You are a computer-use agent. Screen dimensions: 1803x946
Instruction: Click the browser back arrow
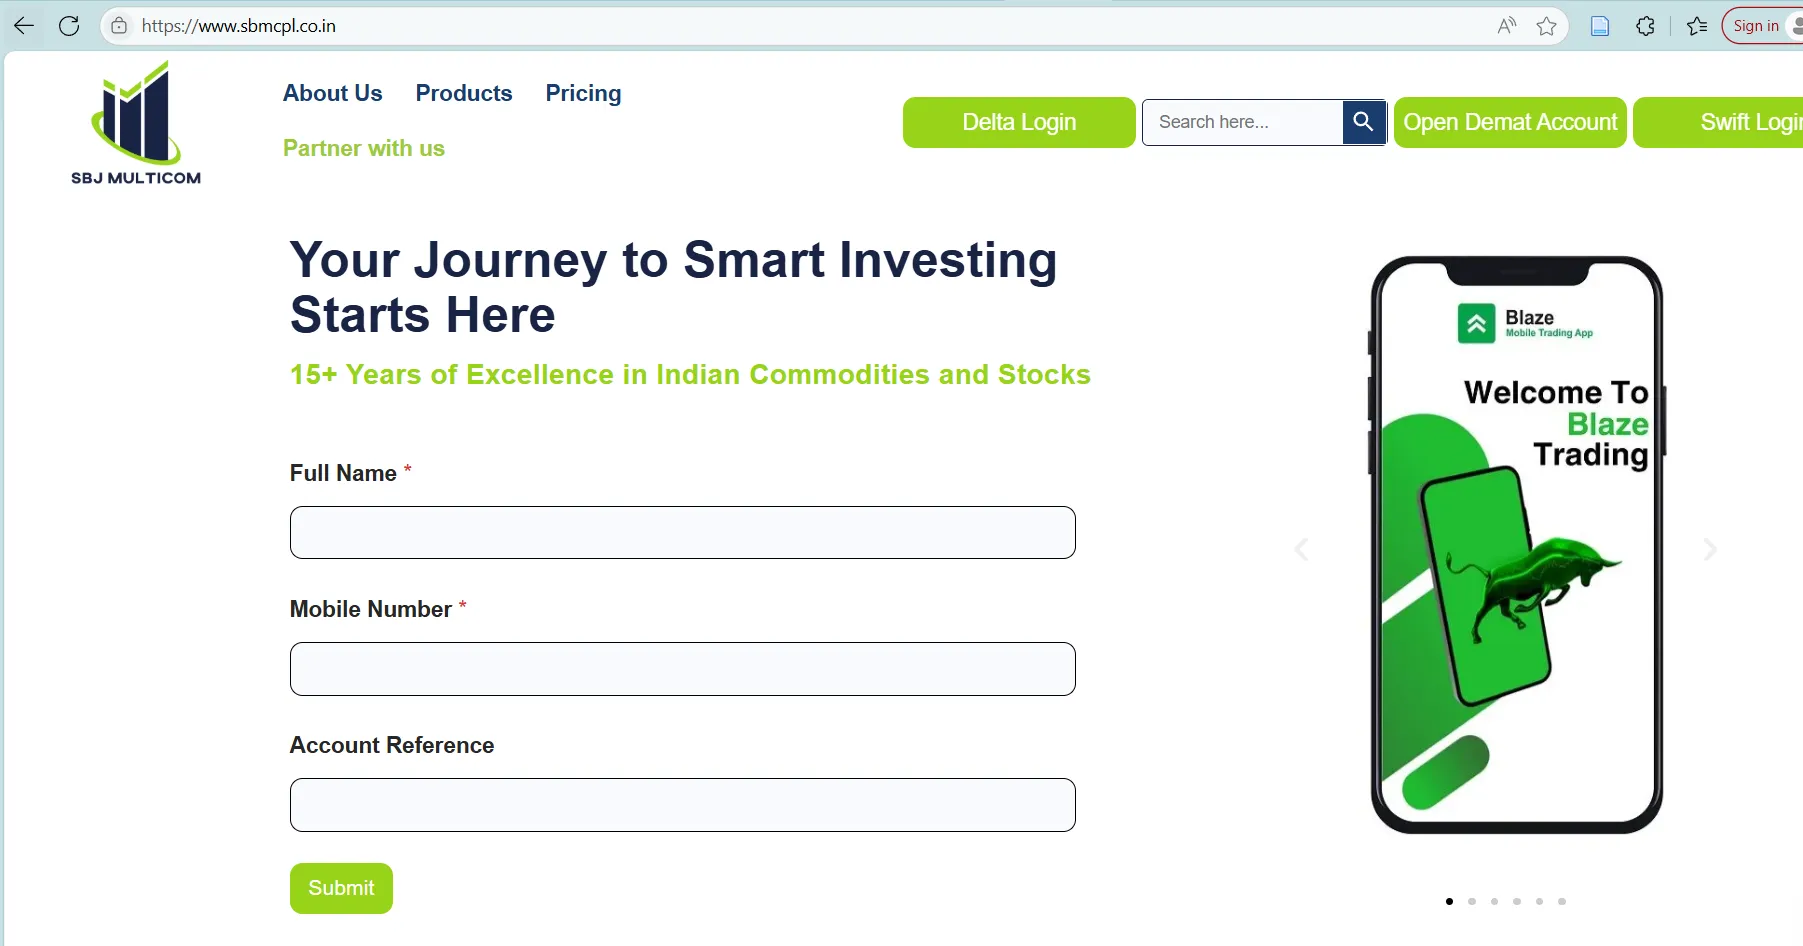tap(24, 26)
